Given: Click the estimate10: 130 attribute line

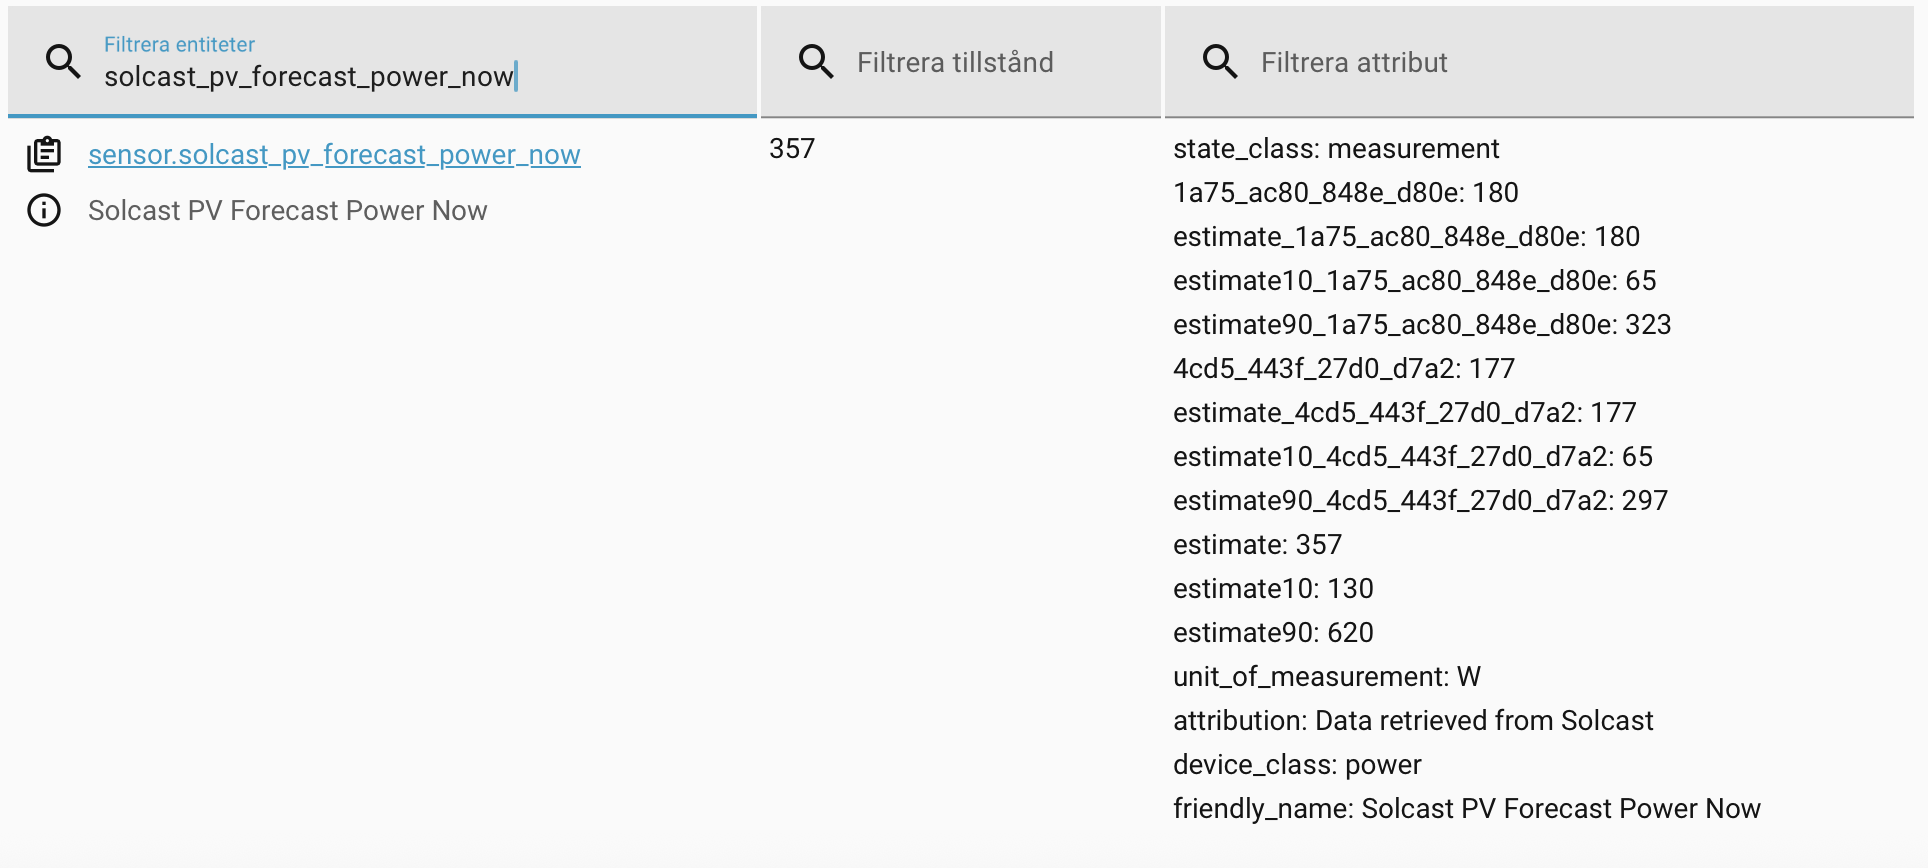Looking at the screenshot, I should 1273,589.
